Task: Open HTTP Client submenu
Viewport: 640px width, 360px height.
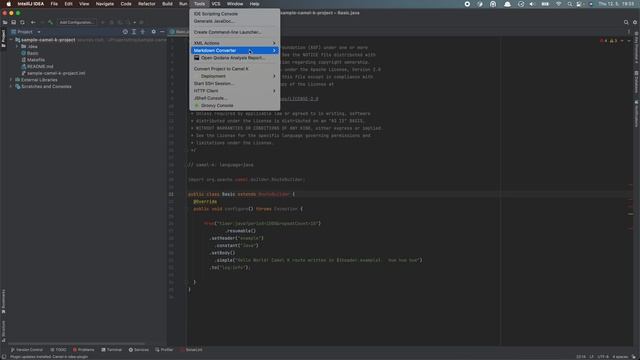Action: click(x=235, y=91)
